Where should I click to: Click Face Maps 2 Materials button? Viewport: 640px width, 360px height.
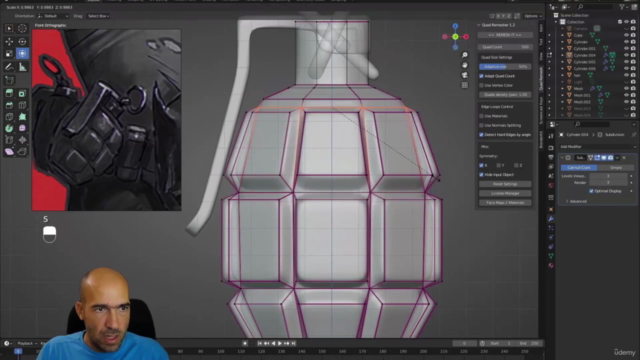point(505,203)
